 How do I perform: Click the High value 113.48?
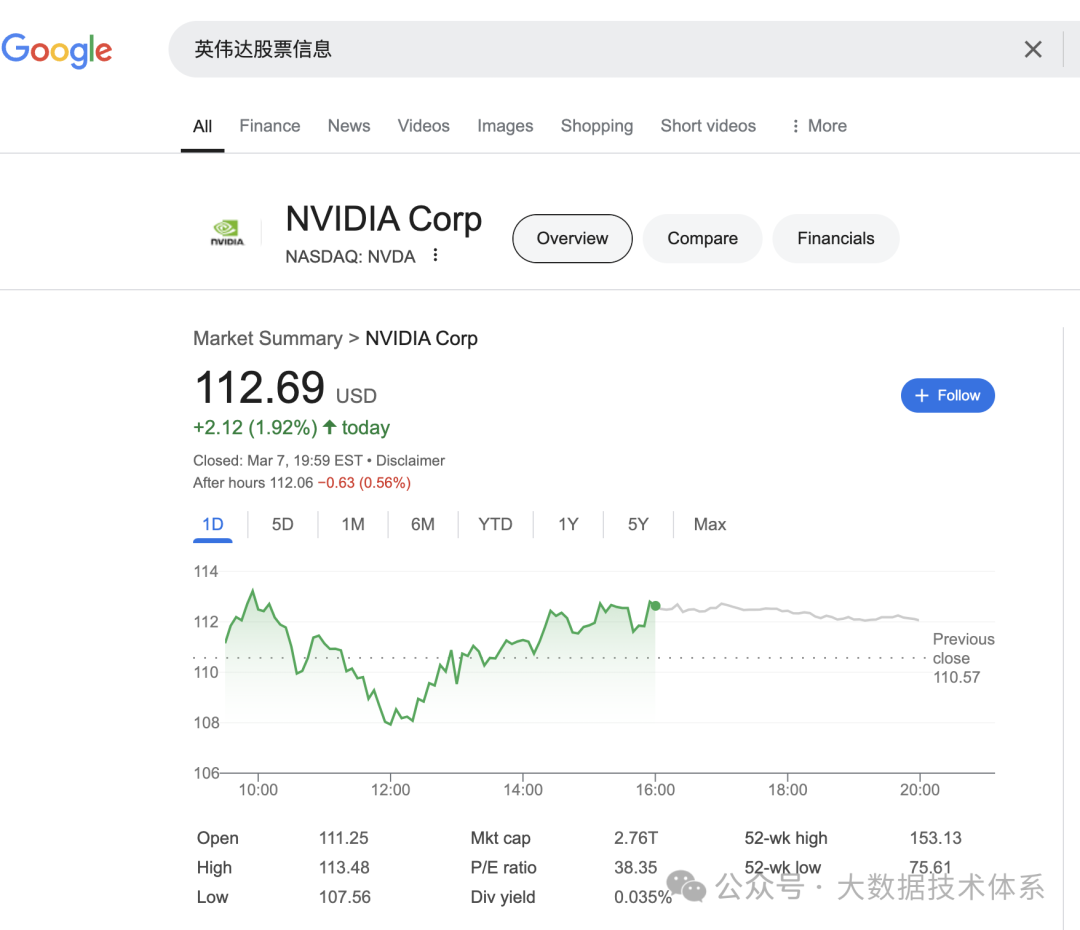pos(344,867)
